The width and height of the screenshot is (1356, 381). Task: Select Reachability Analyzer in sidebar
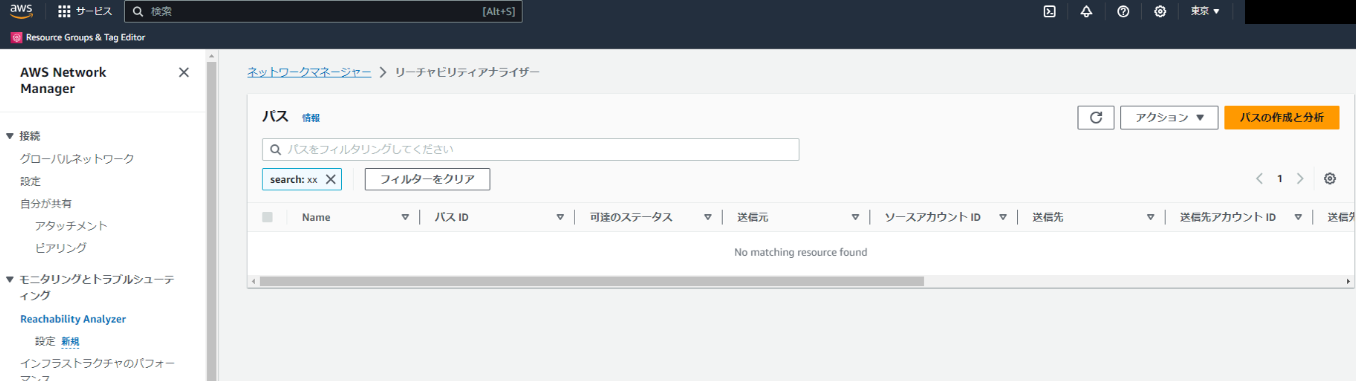[x=73, y=319]
